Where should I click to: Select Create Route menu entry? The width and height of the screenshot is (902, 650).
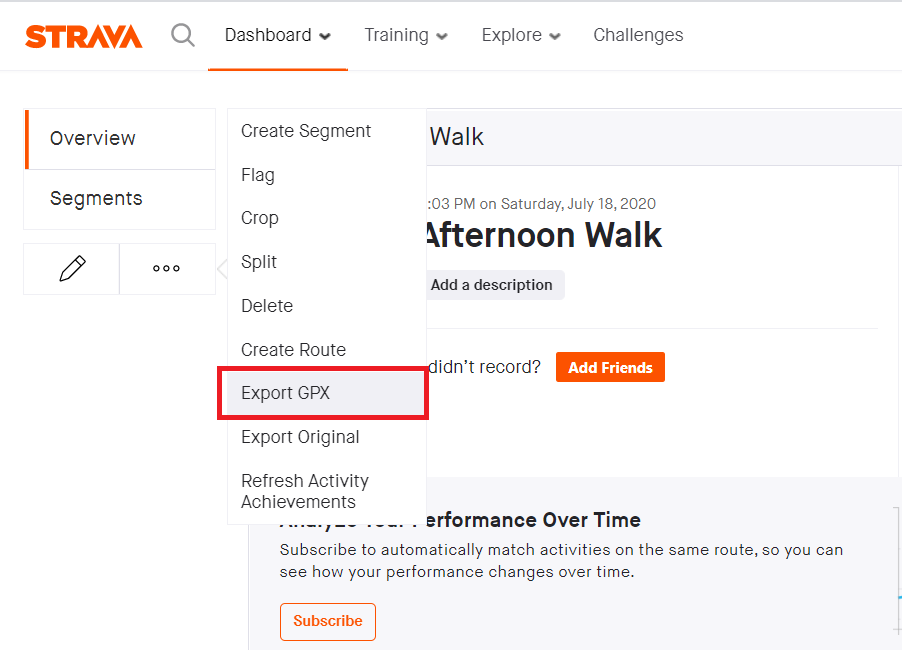(x=293, y=350)
